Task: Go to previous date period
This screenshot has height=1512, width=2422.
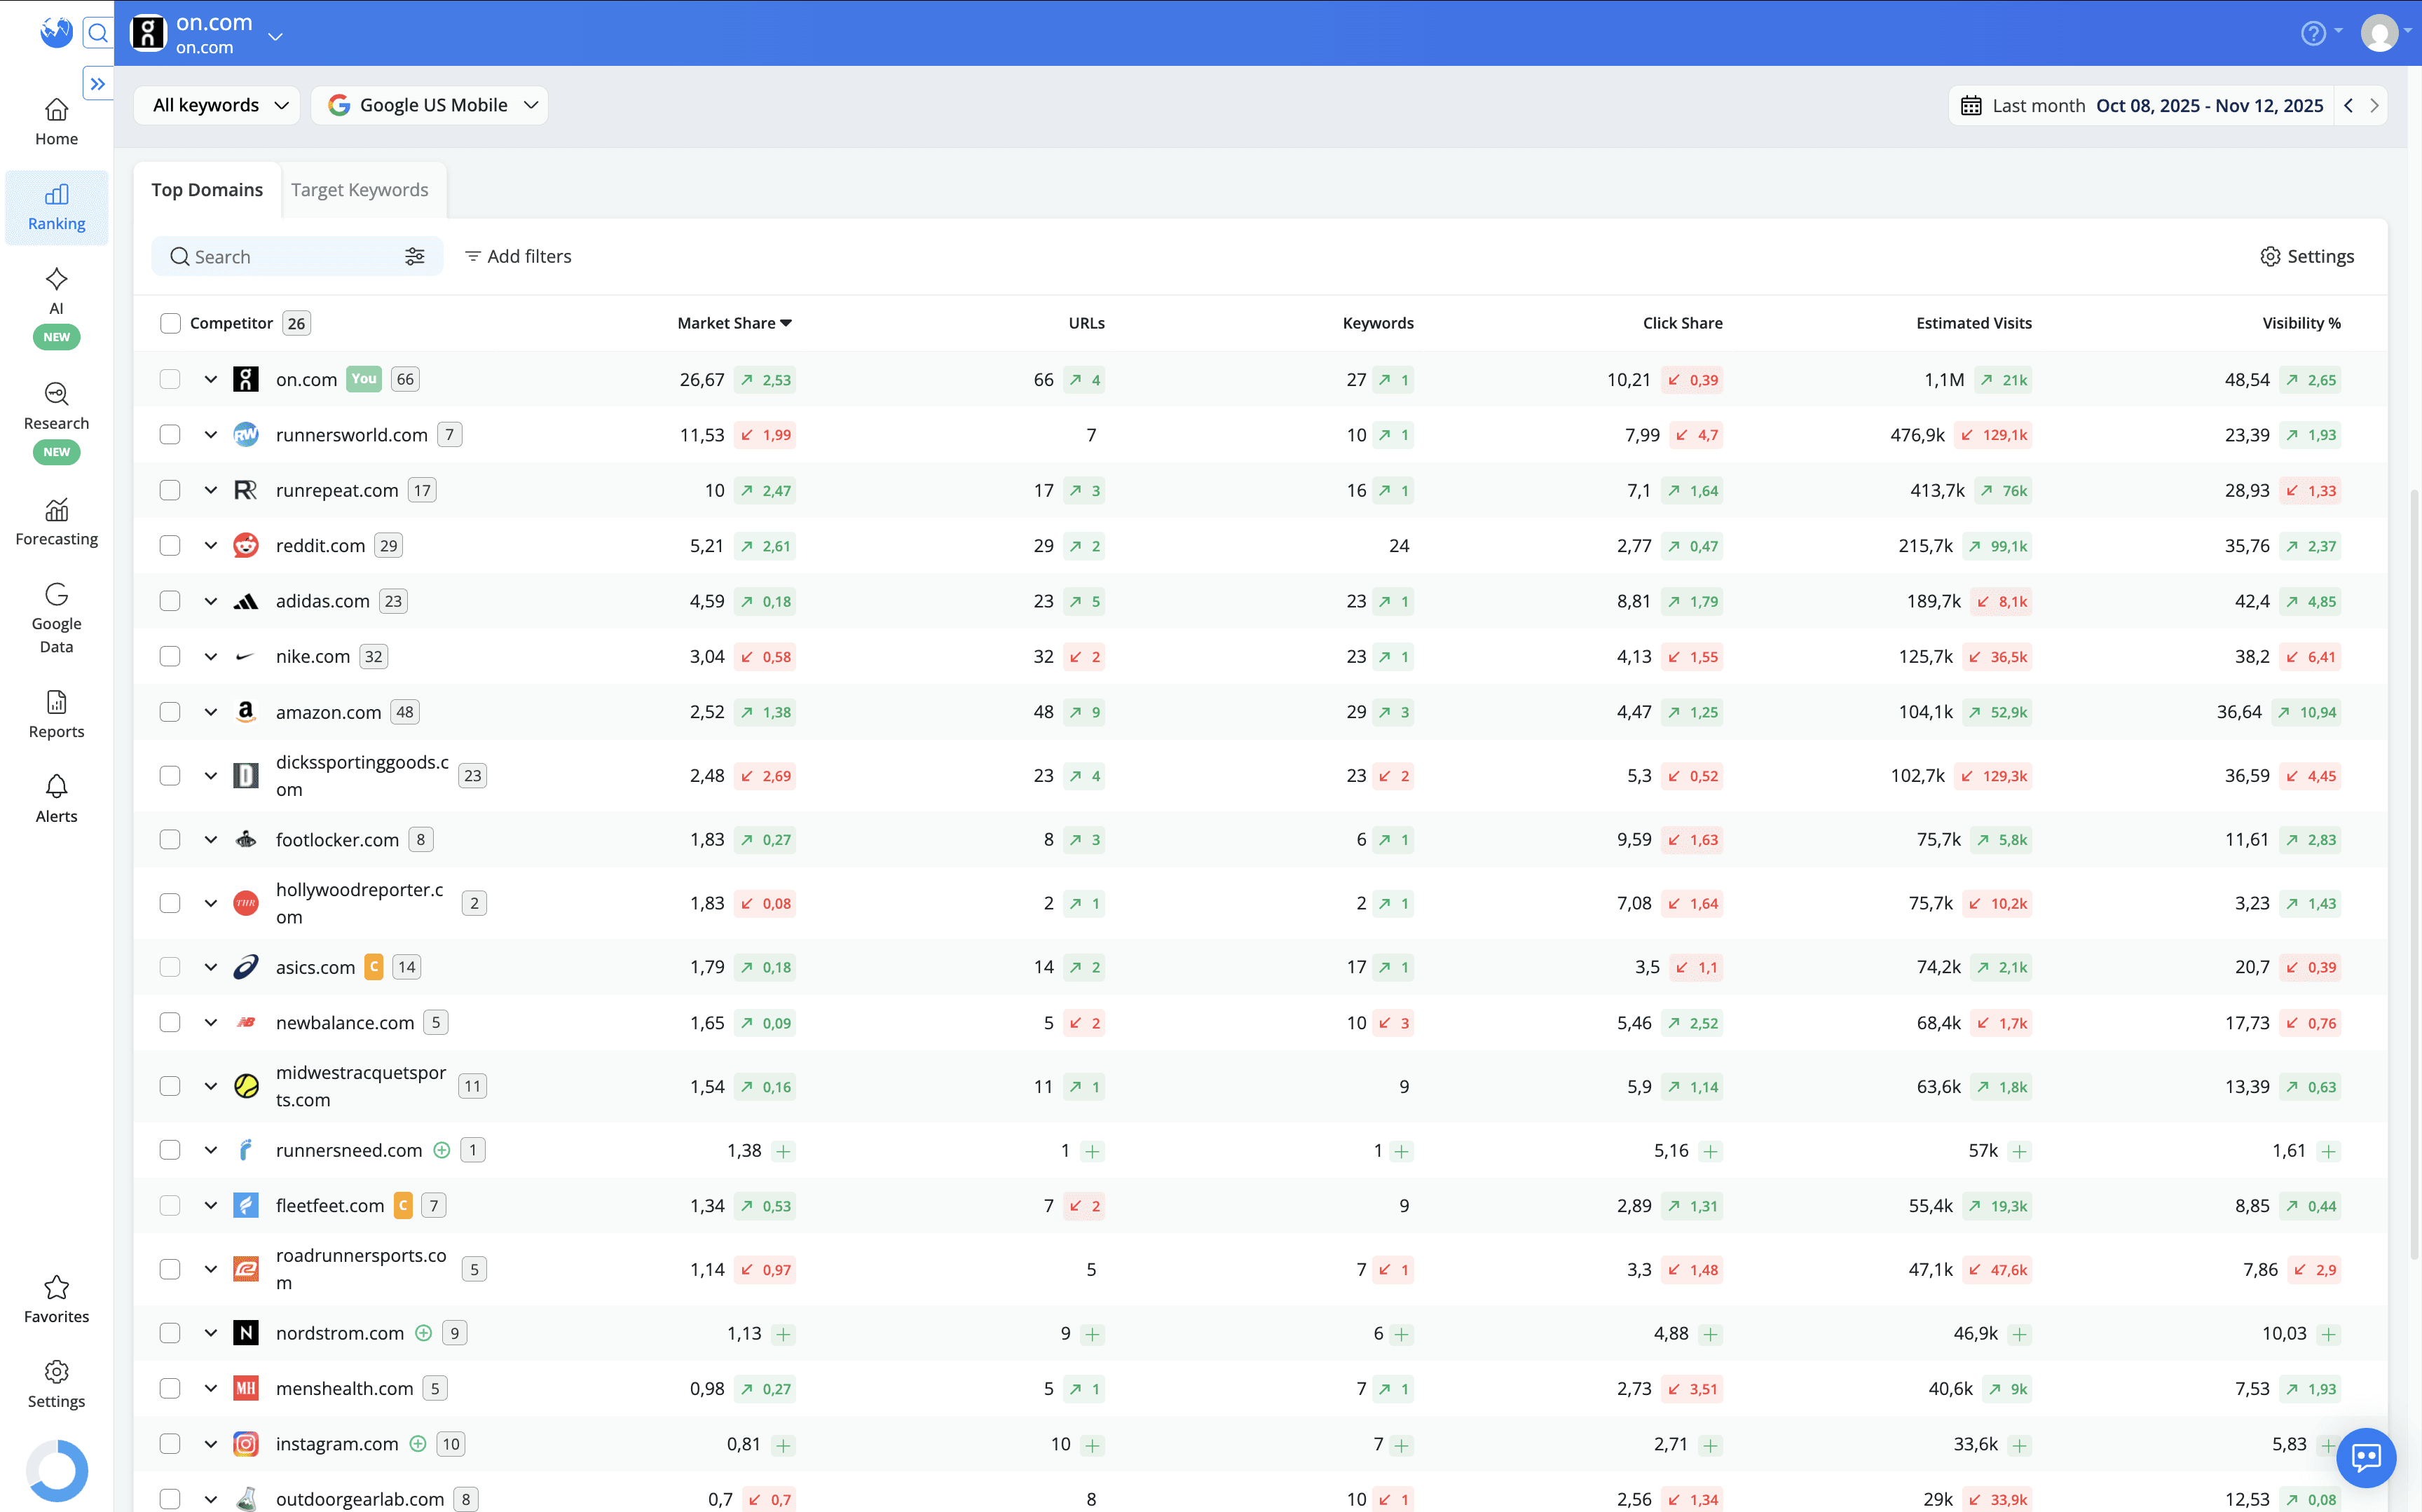Action: click(2348, 106)
